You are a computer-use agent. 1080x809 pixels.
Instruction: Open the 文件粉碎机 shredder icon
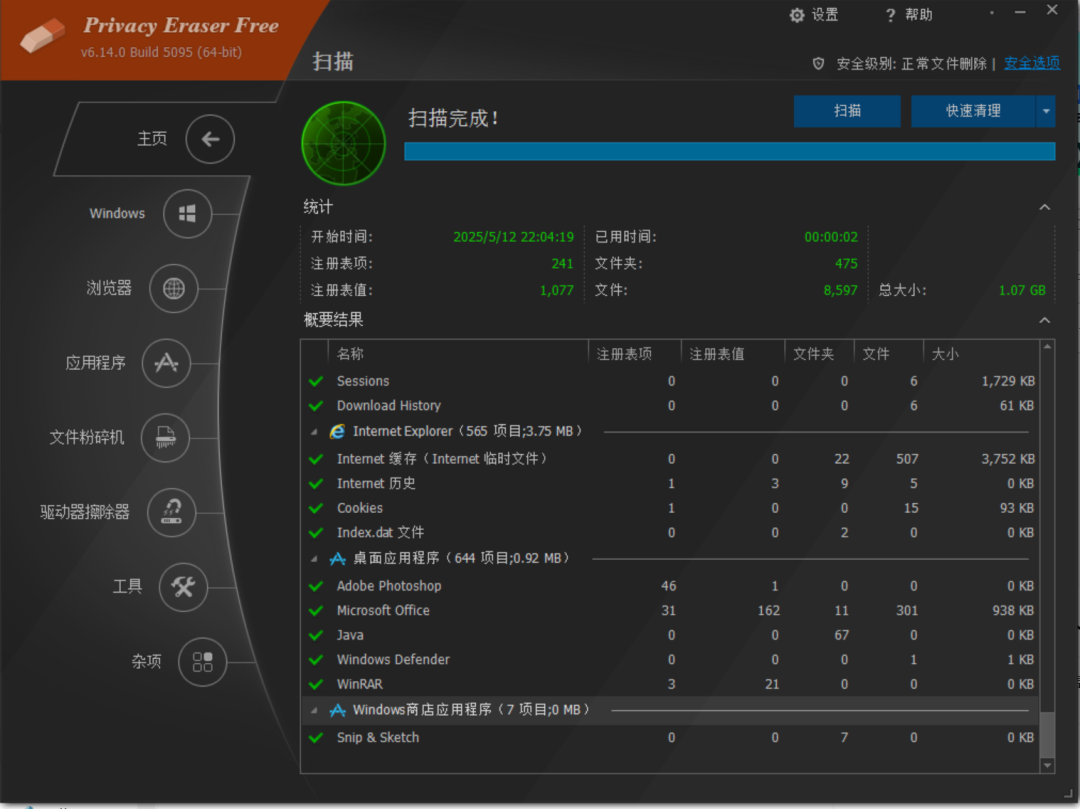165,437
